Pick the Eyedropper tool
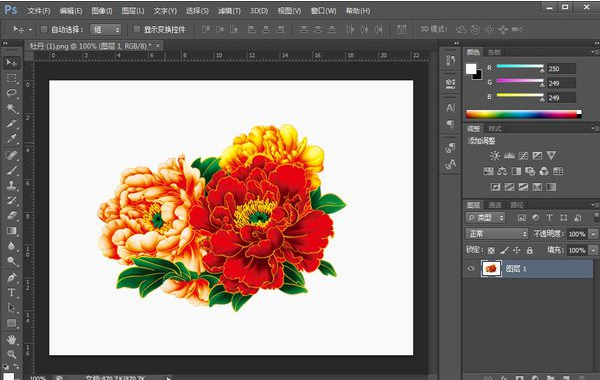600x380 pixels. pyautogui.click(x=12, y=139)
